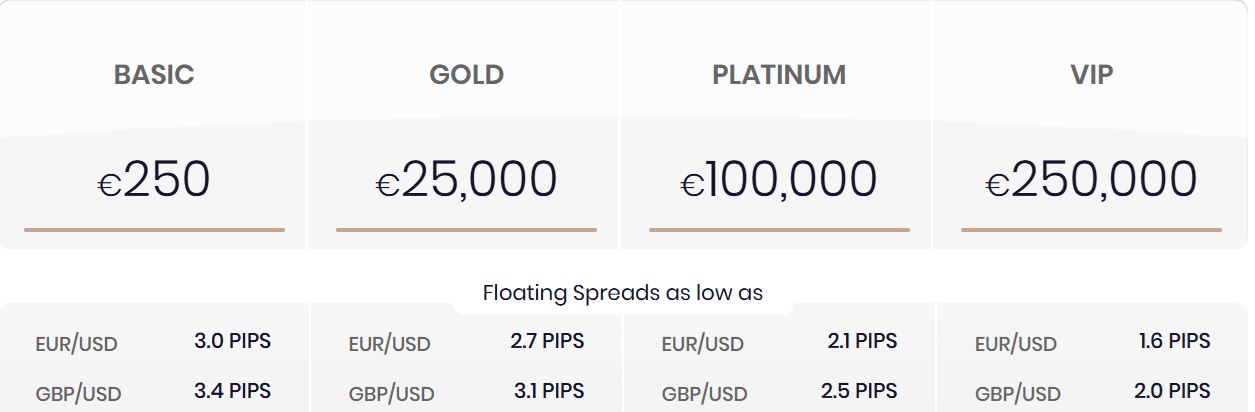Click Gold GBP/USD 3.1 PIPS value
The height and width of the screenshot is (412, 1255).
pos(549,390)
